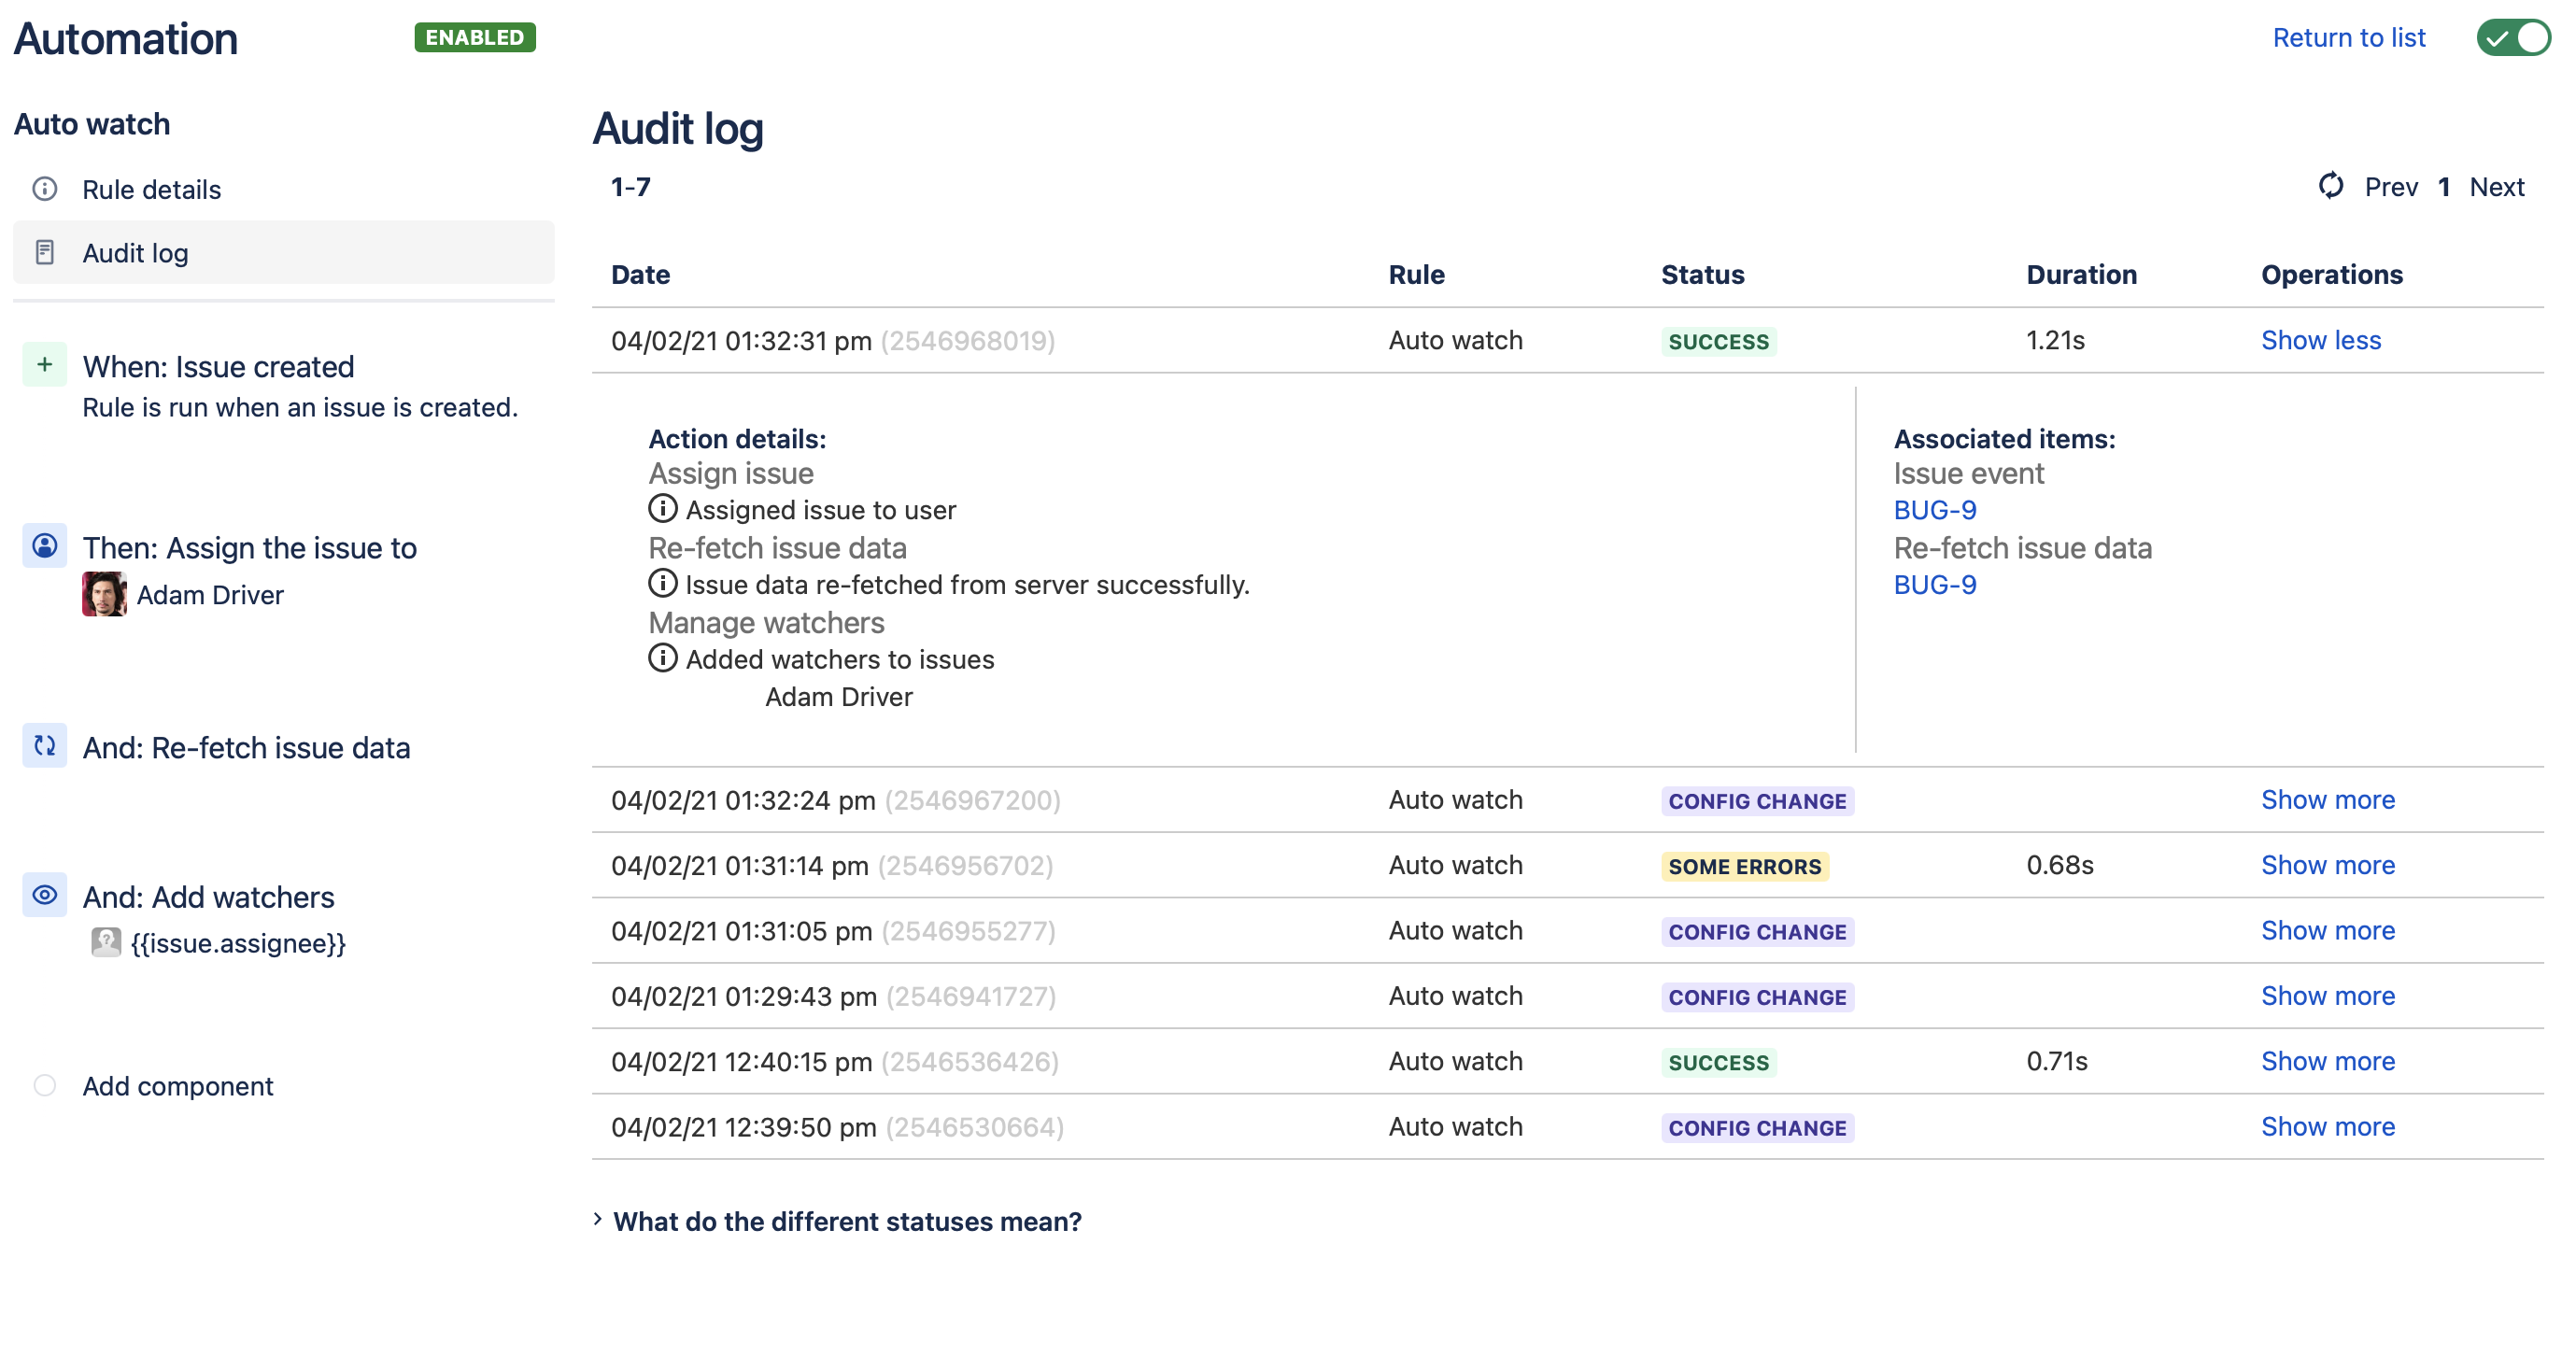Click the Add component circle
This screenshot has width=2576, height=1371.
45,1085
